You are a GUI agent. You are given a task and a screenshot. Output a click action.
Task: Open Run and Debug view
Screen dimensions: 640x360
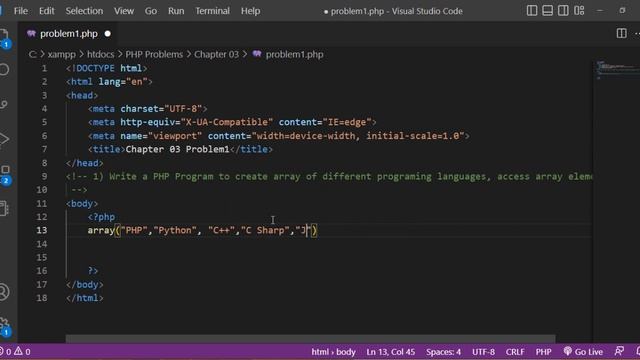click(4, 139)
